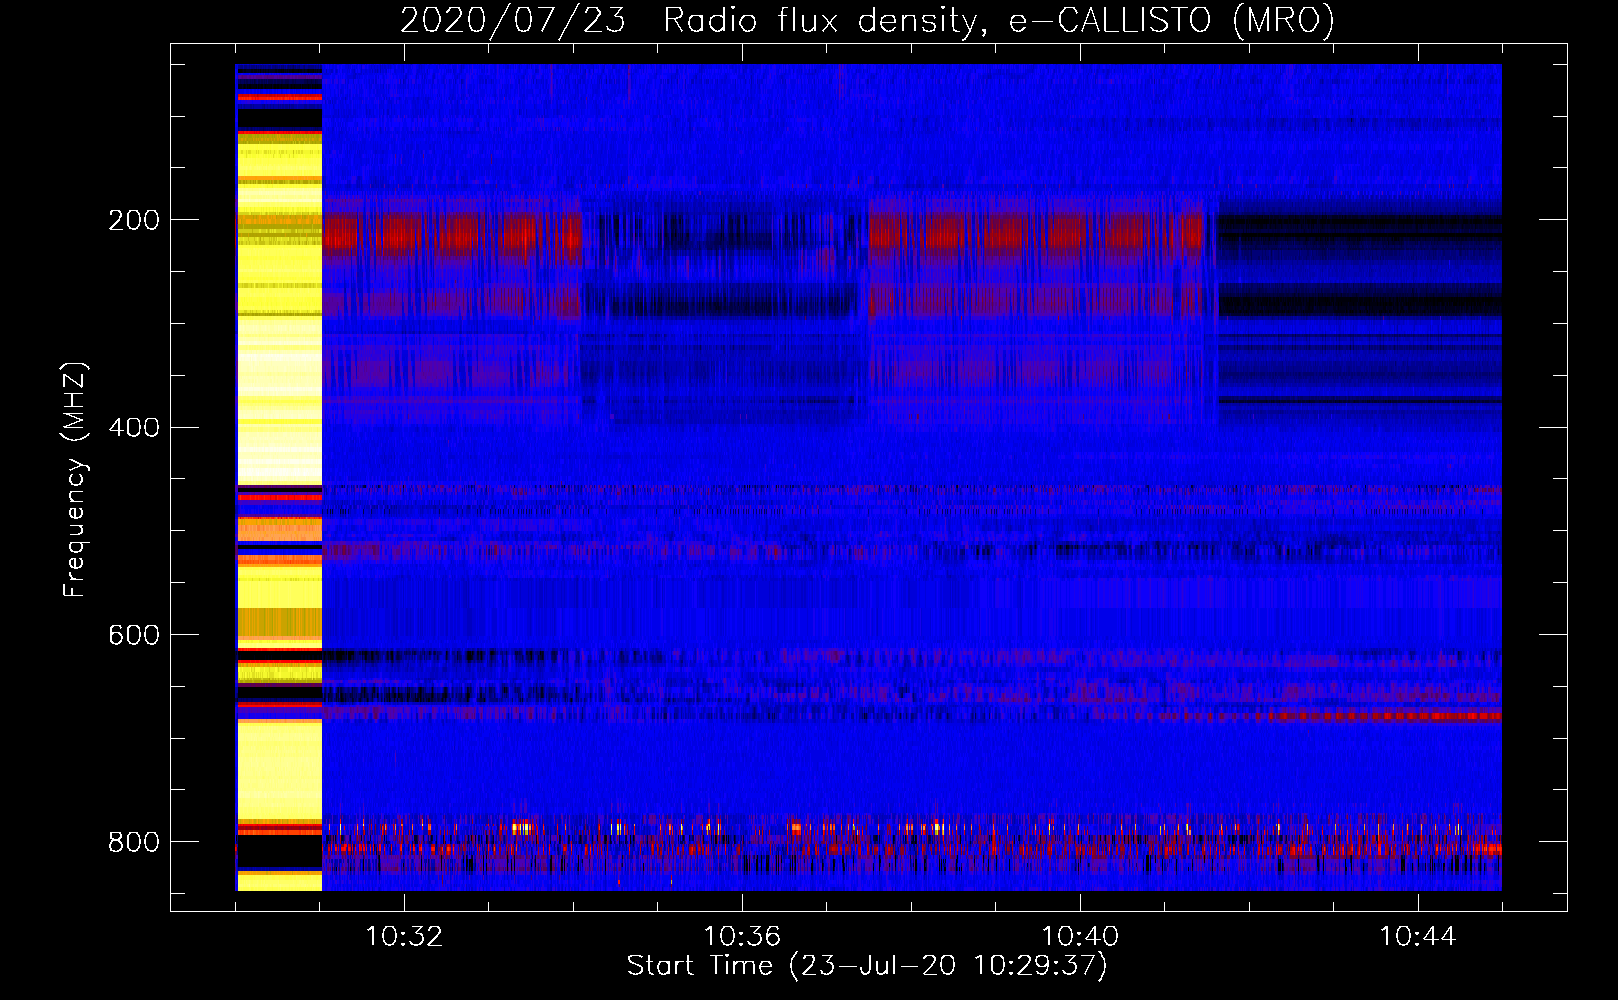This screenshot has width=1618, height=1000.
Task: Click the 10:32 time tick label
Action: pos(404,937)
